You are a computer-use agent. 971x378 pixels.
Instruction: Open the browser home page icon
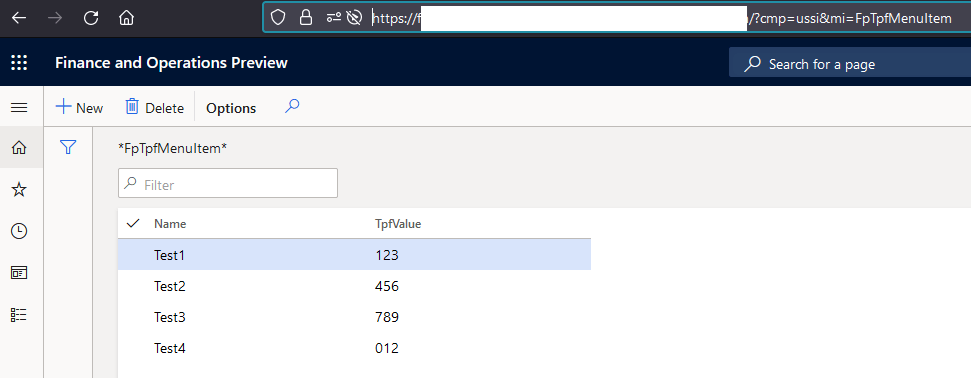coord(126,18)
